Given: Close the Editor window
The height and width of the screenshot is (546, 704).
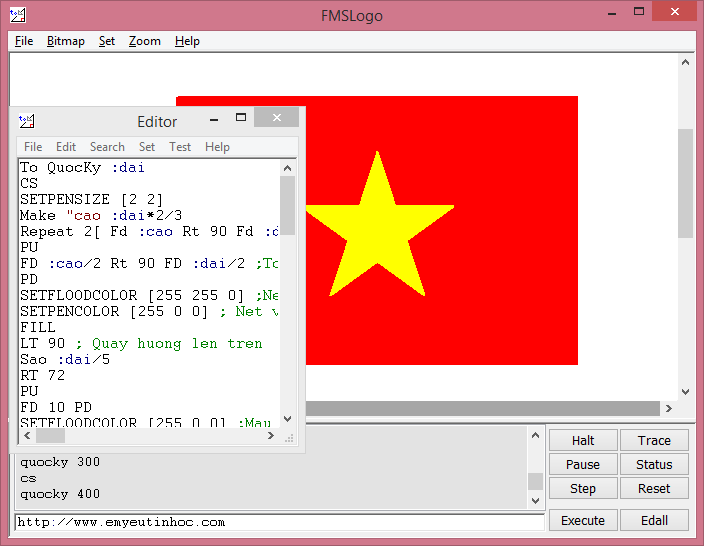Looking at the screenshot, I should pos(277,117).
